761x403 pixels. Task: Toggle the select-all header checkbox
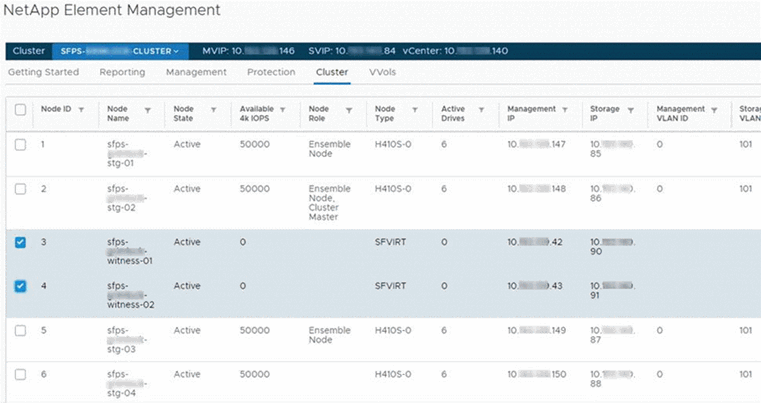pyautogui.click(x=21, y=109)
